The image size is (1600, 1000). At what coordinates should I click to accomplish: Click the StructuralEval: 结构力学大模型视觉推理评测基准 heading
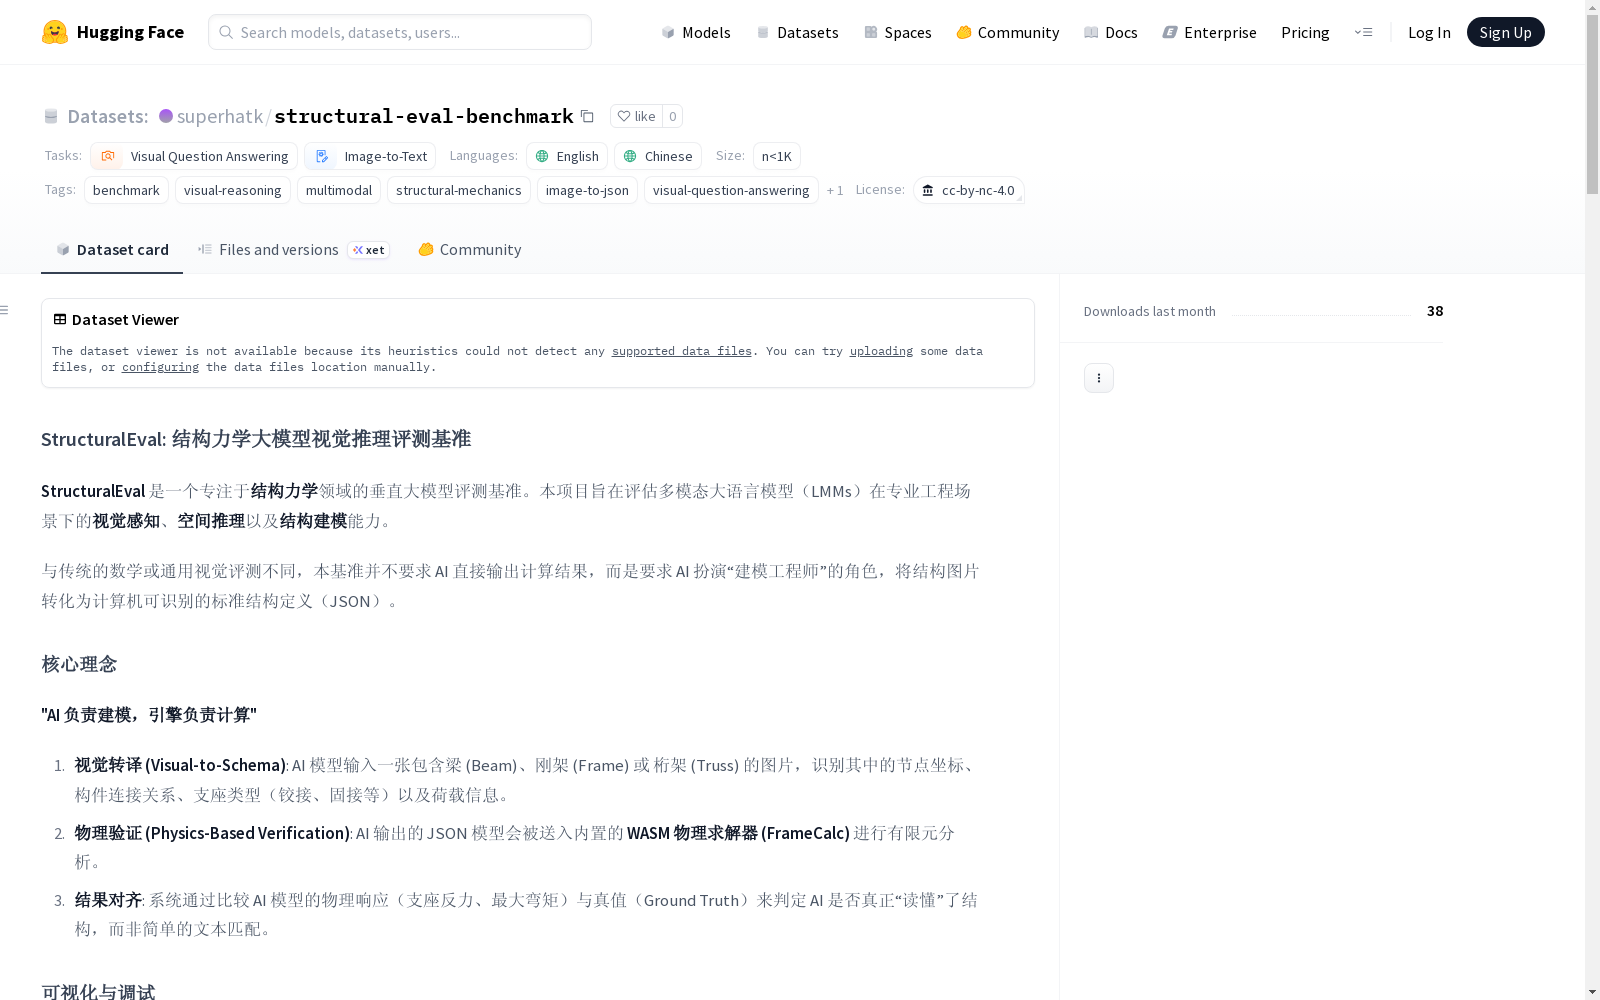[256, 439]
